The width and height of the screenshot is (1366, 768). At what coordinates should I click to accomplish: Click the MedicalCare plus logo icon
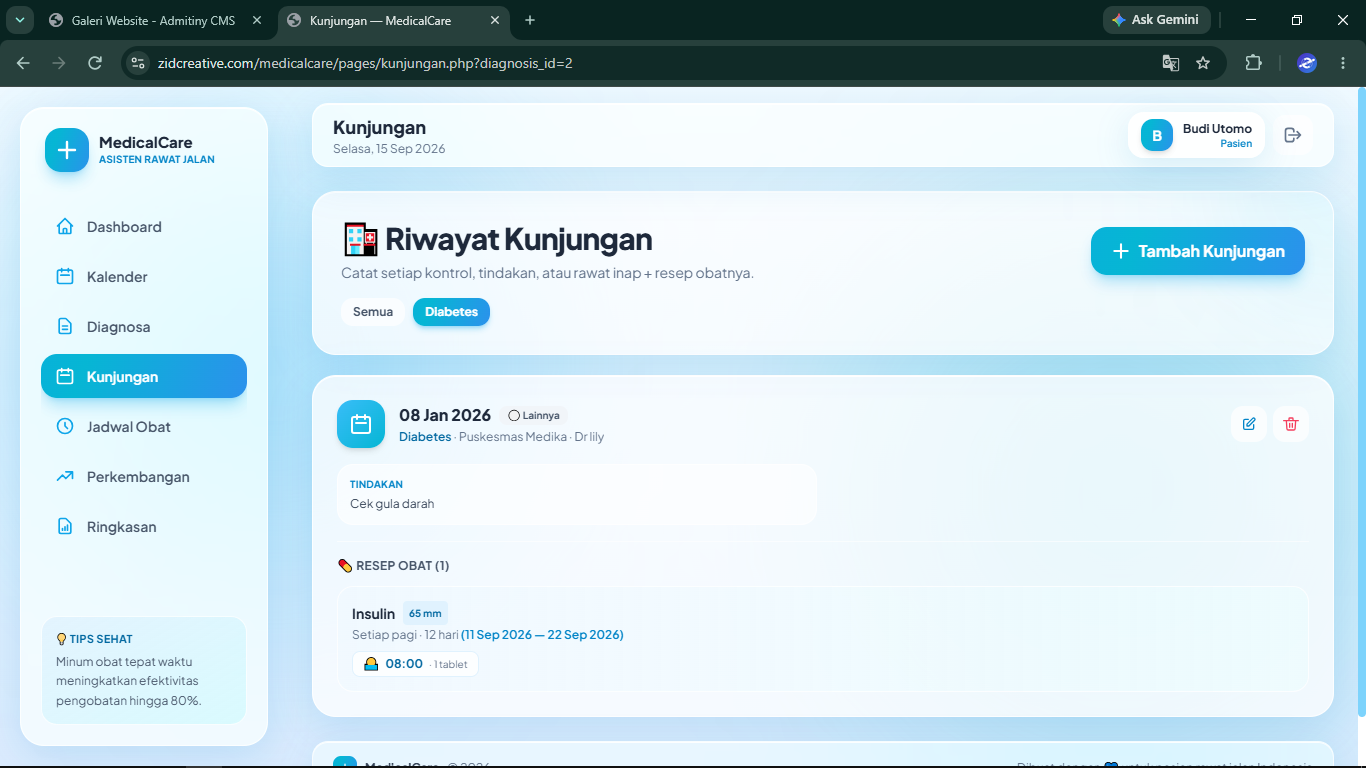point(67,150)
